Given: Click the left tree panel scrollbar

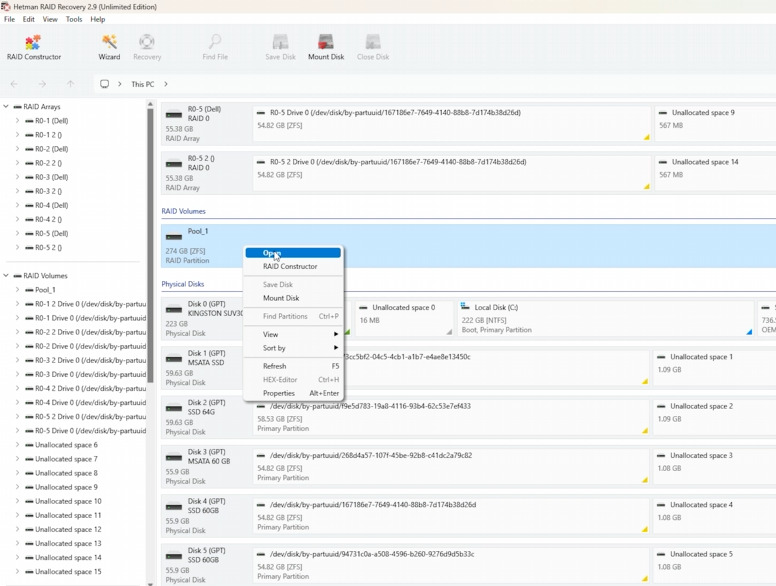Looking at the screenshot, I should pos(150,245).
